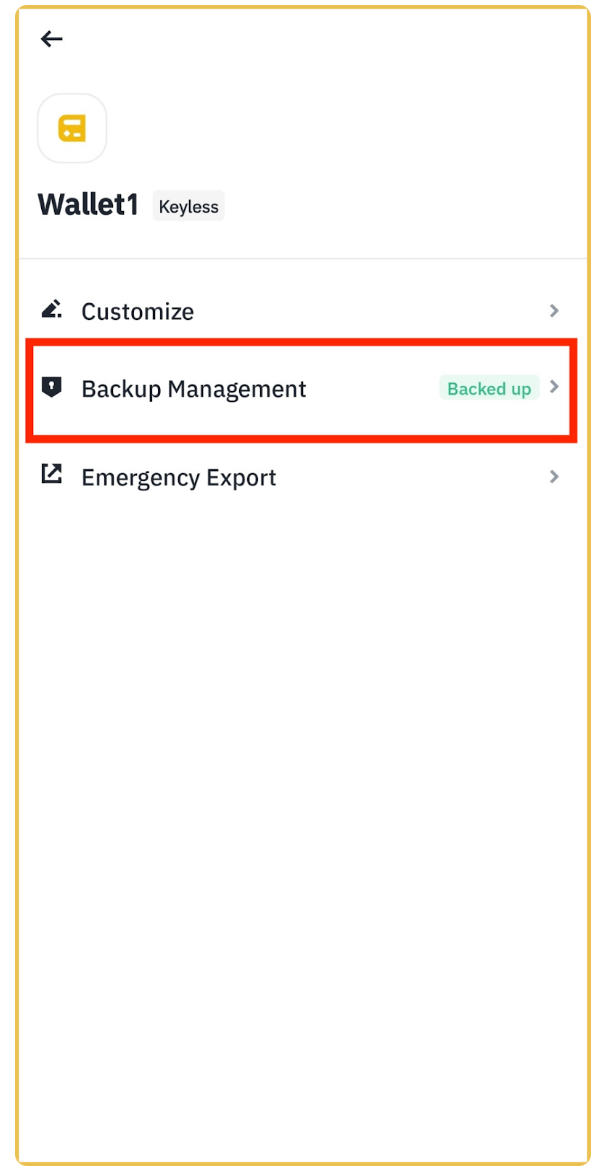Image resolution: width=606 pixels, height=1173 pixels.
Task: Expand the Emergency Export chevron
Action: tap(555, 477)
